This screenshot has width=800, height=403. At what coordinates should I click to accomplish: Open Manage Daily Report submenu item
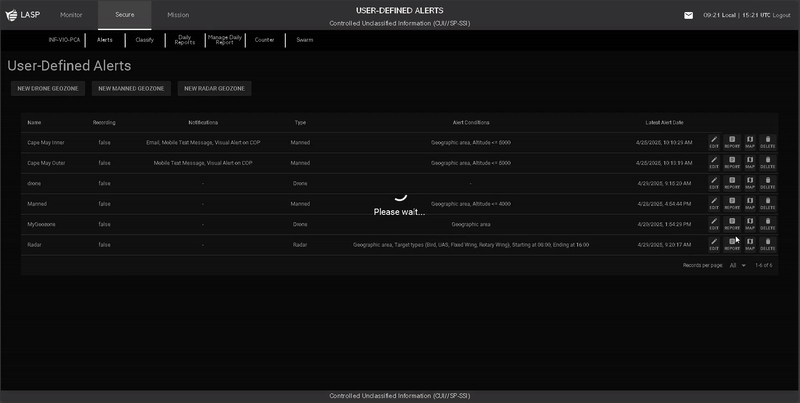224,40
